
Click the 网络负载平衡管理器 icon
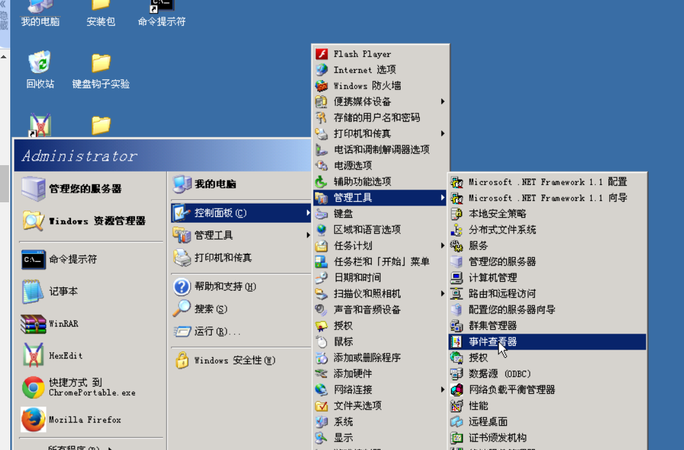click(456, 390)
